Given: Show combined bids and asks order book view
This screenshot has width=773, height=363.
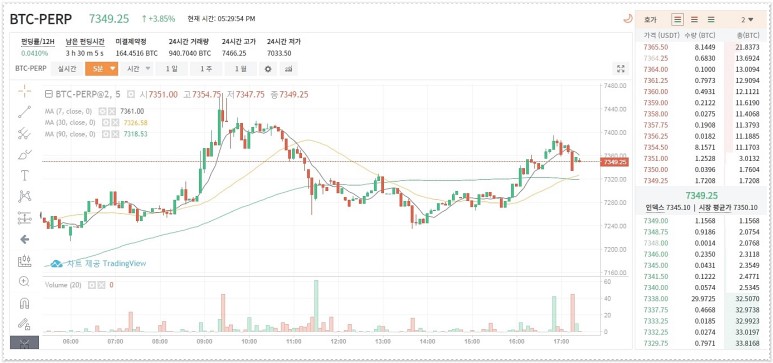Looking at the screenshot, I should (678, 20).
